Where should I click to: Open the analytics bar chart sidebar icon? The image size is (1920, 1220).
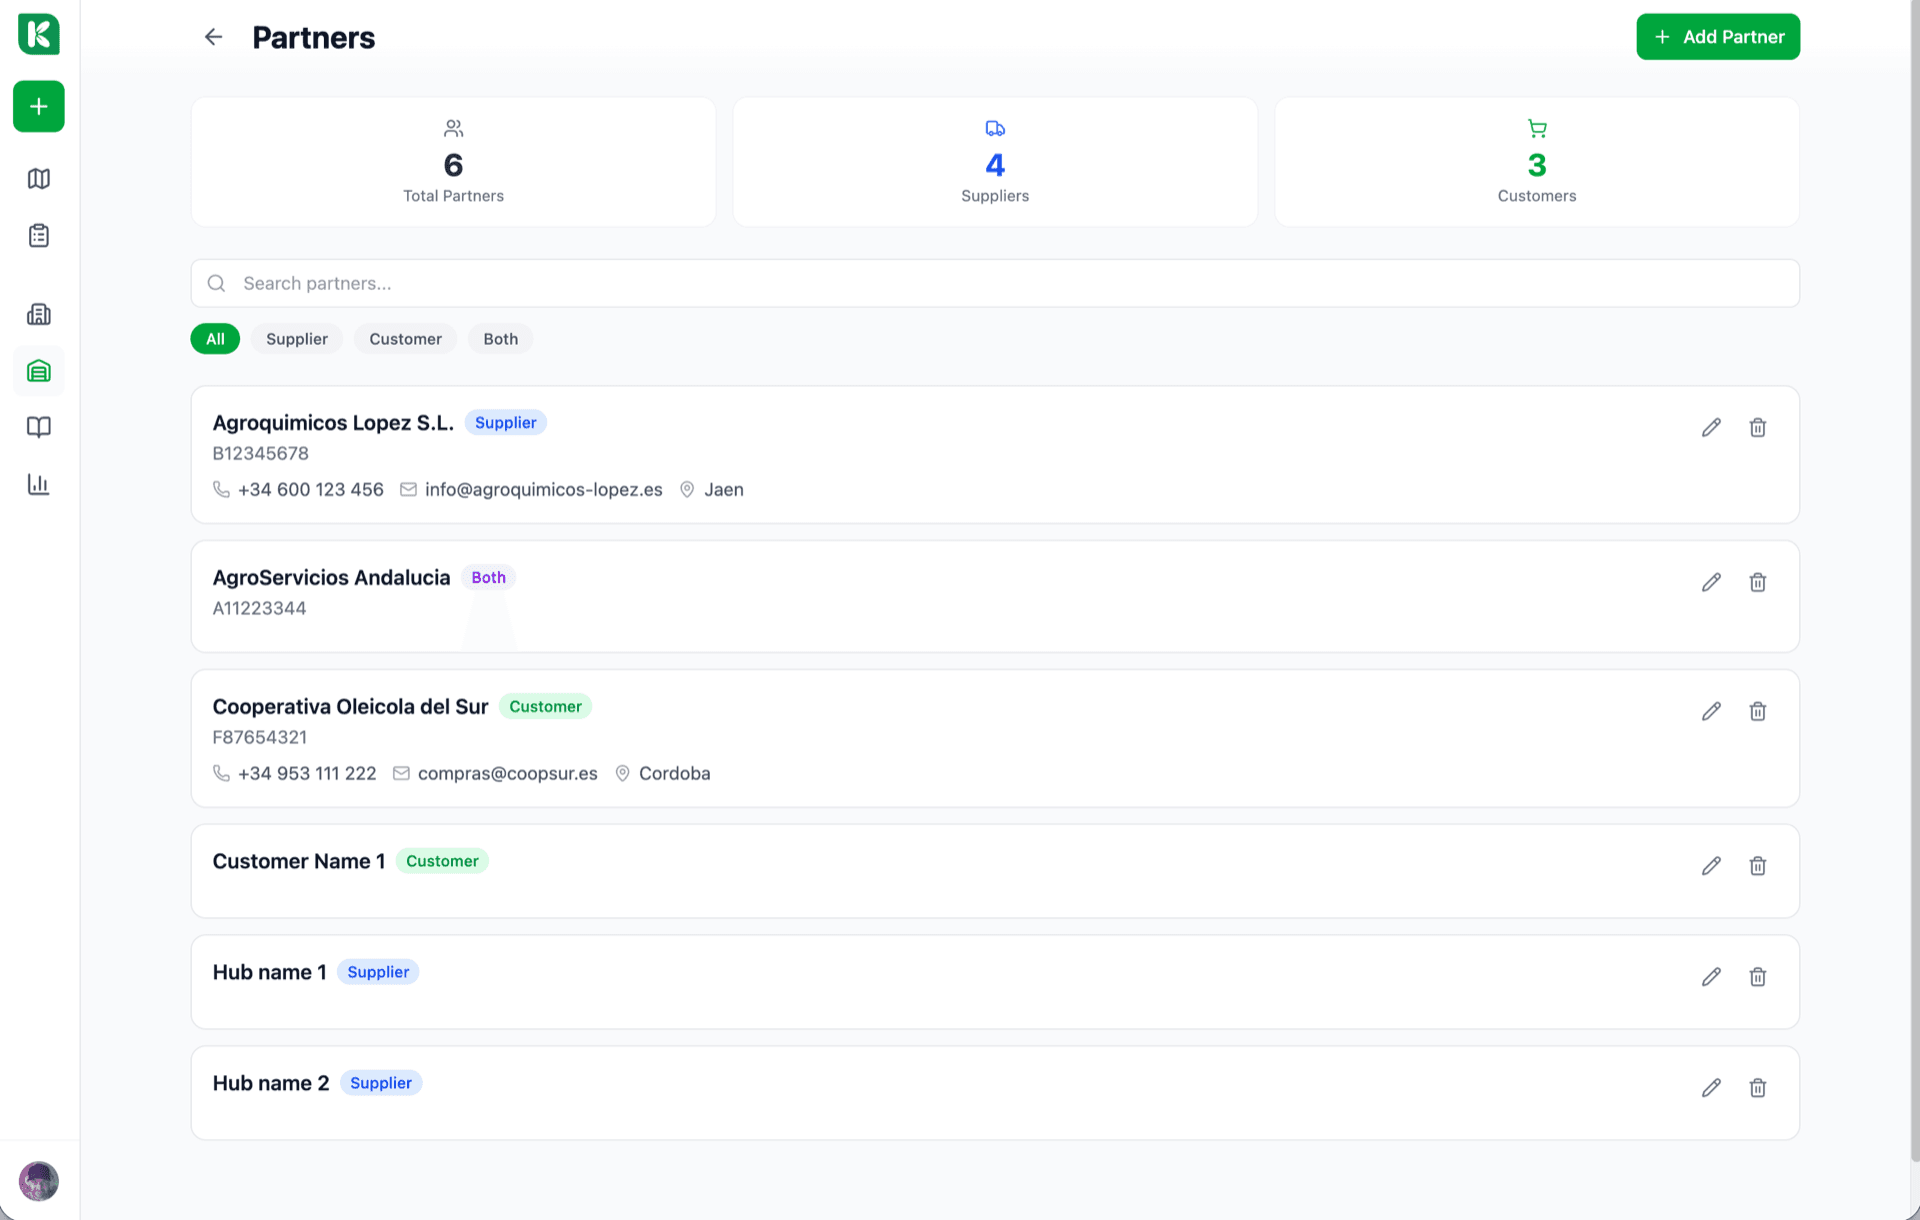point(38,484)
